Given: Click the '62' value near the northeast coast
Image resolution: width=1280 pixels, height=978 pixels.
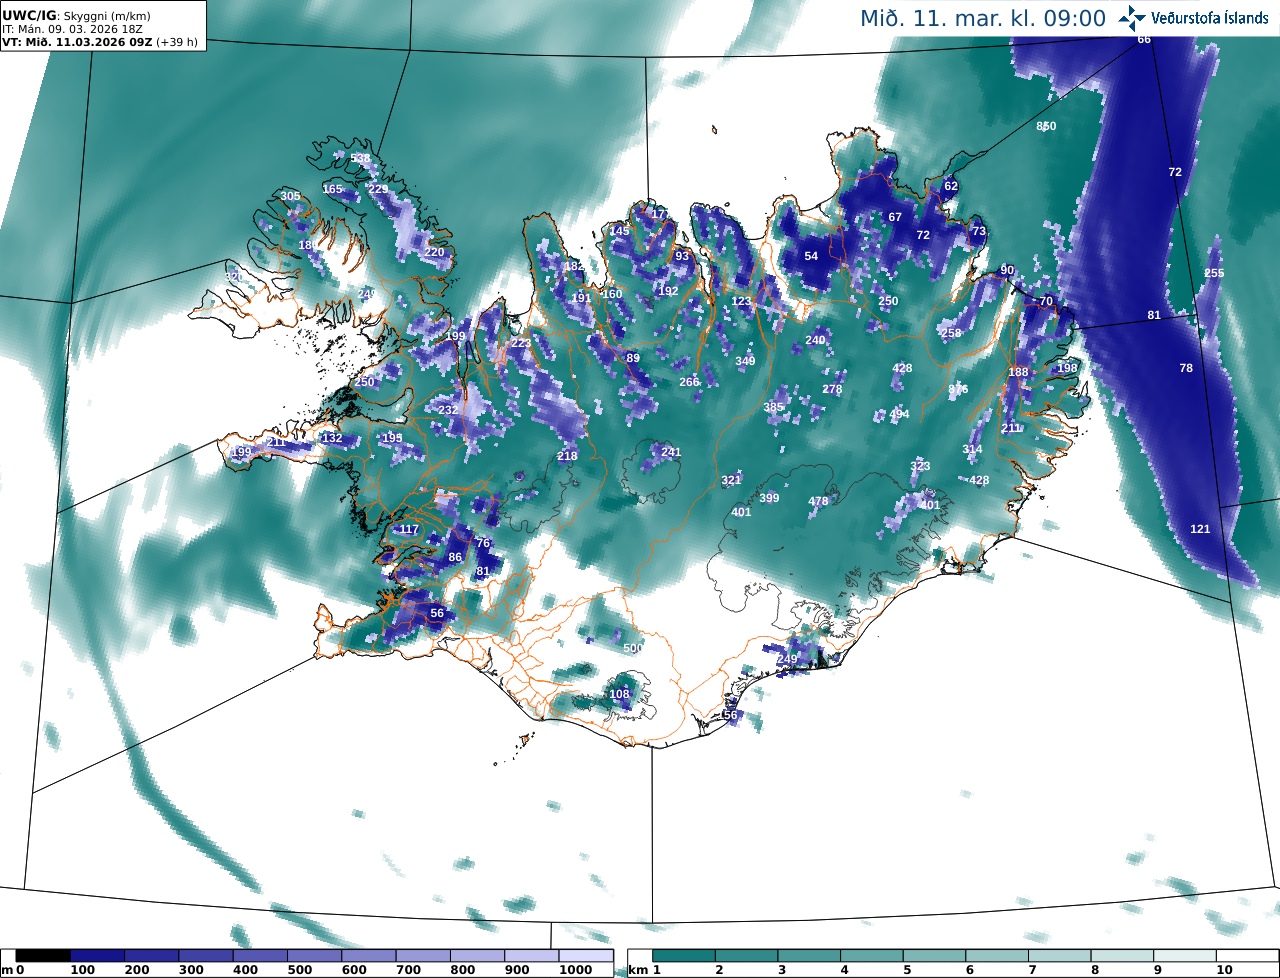Looking at the screenshot, I should click(x=951, y=186).
